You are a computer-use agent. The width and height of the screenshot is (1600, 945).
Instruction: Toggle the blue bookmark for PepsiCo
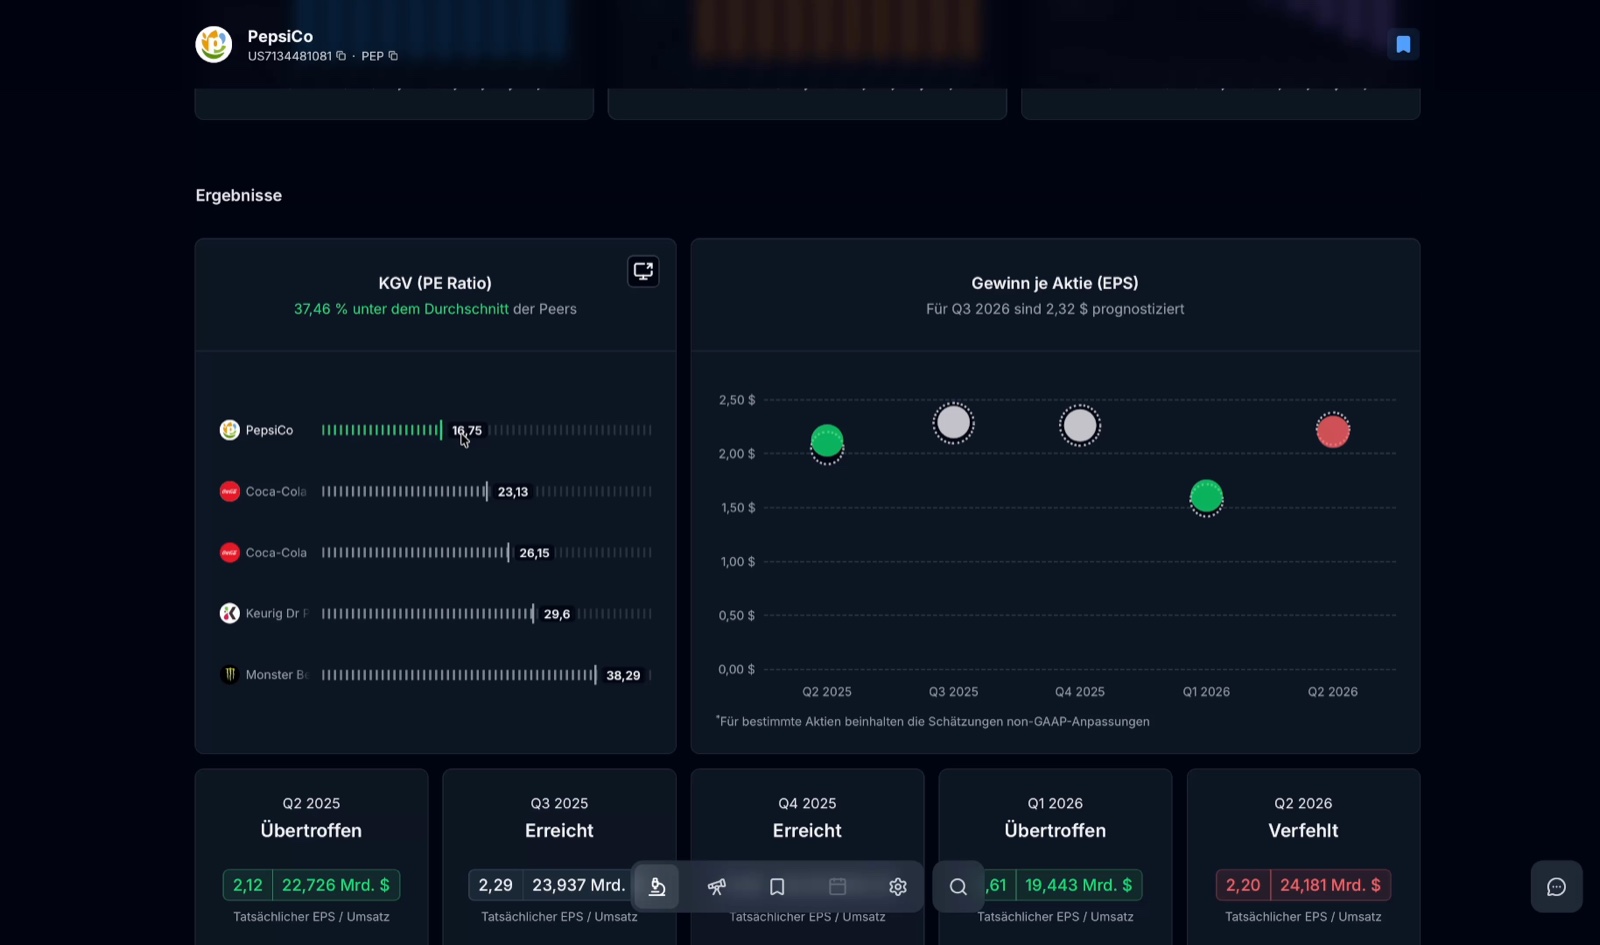coord(1403,44)
